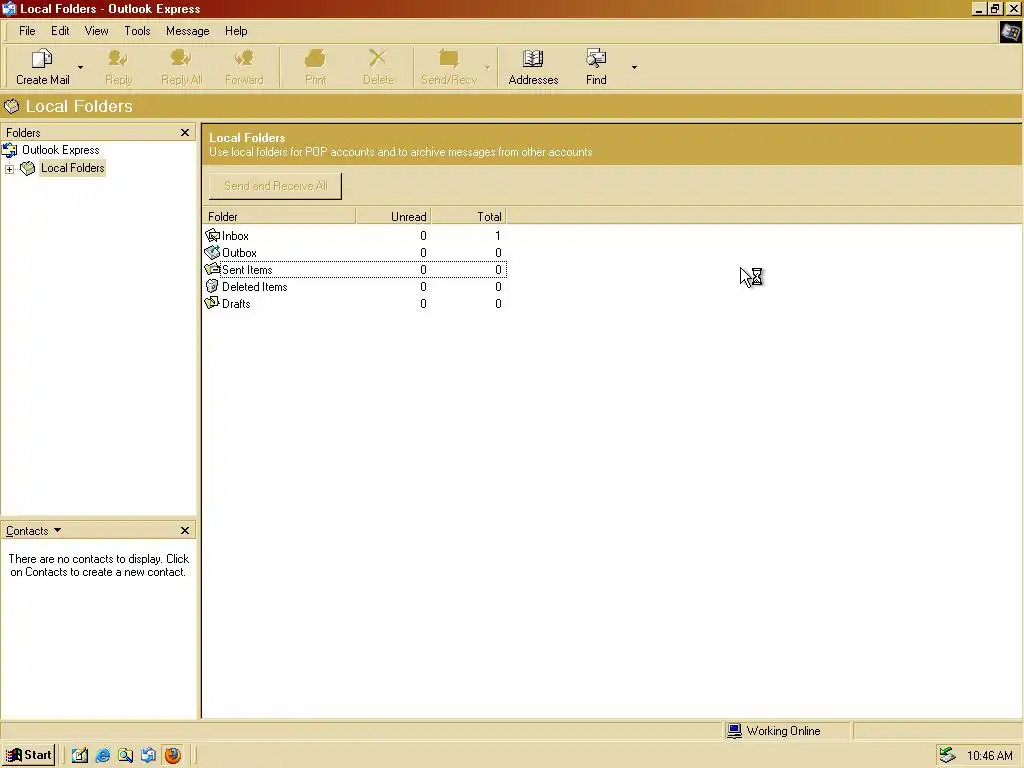Click the Local Folders tree icon

(x=27, y=168)
